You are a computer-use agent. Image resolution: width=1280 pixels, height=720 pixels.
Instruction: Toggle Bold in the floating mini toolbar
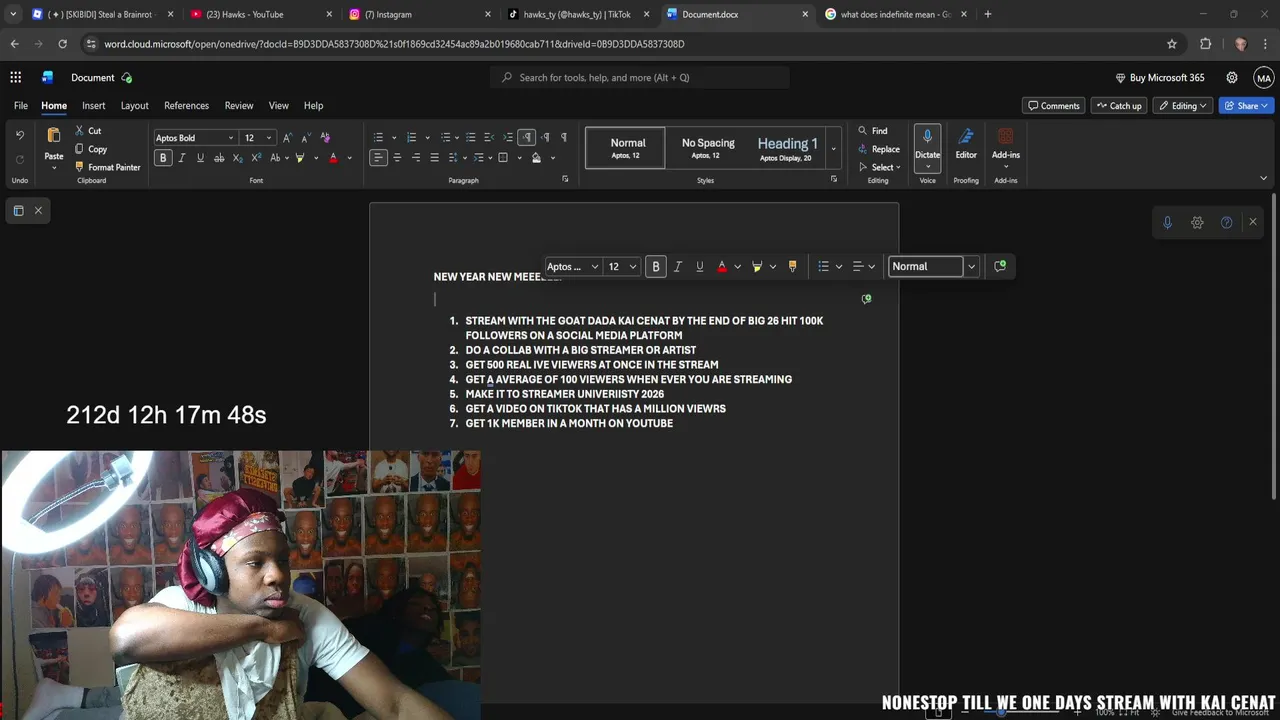pyautogui.click(x=656, y=266)
